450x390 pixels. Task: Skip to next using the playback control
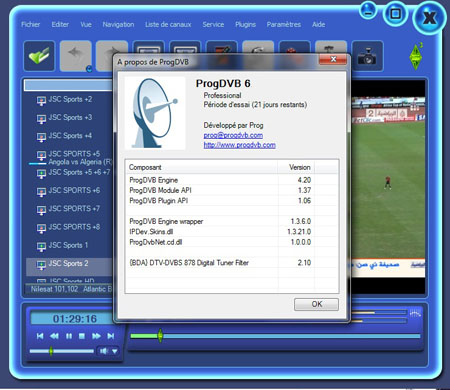pyautogui.click(x=111, y=336)
